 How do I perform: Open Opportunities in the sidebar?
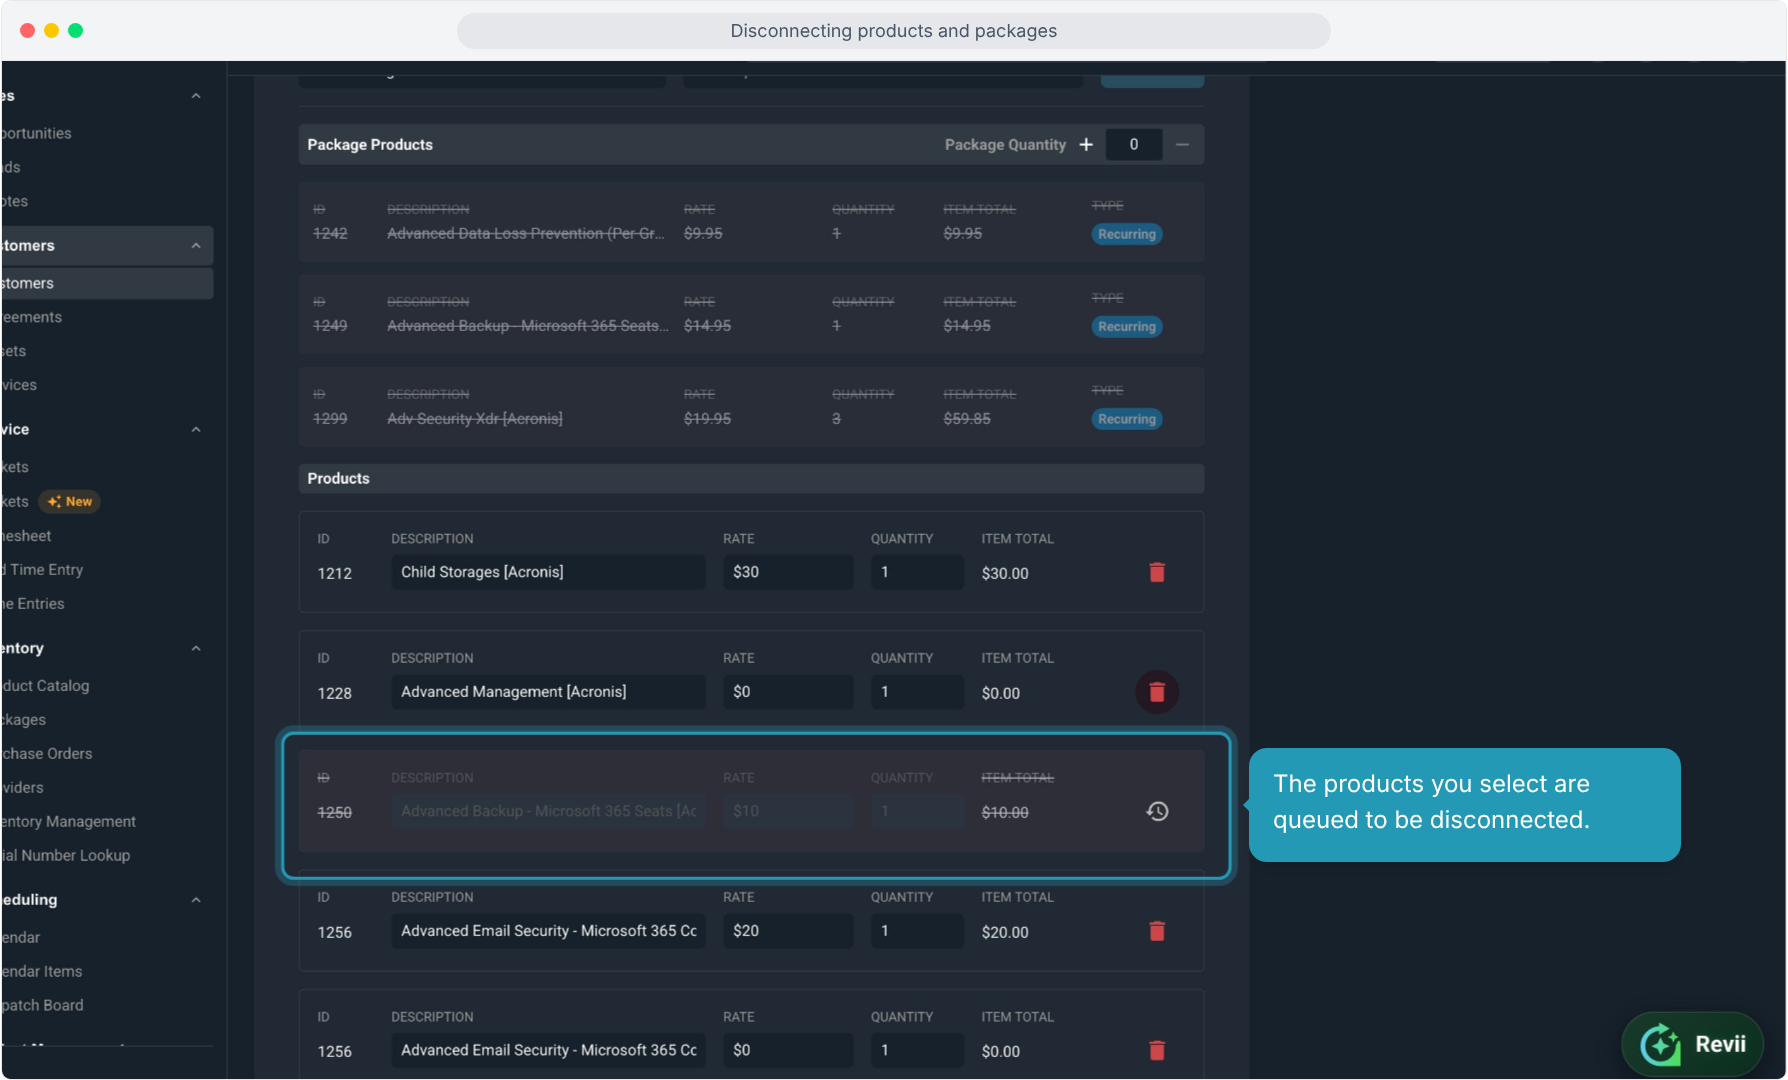tap(37, 133)
